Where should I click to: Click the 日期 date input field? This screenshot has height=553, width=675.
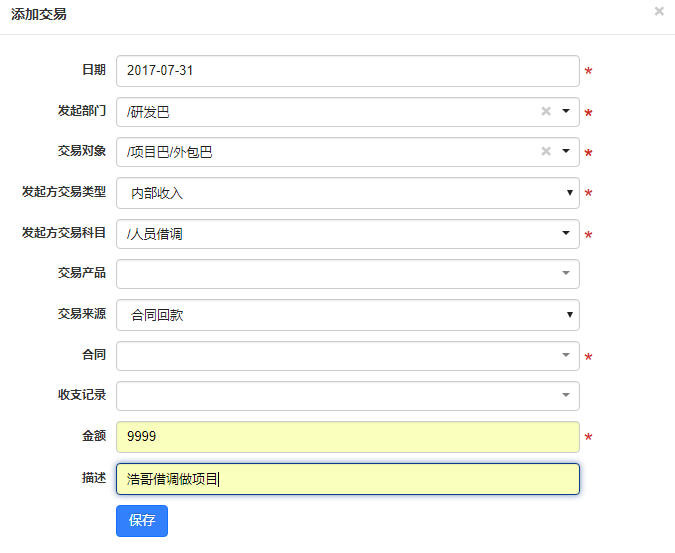click(x=348, y=71)
